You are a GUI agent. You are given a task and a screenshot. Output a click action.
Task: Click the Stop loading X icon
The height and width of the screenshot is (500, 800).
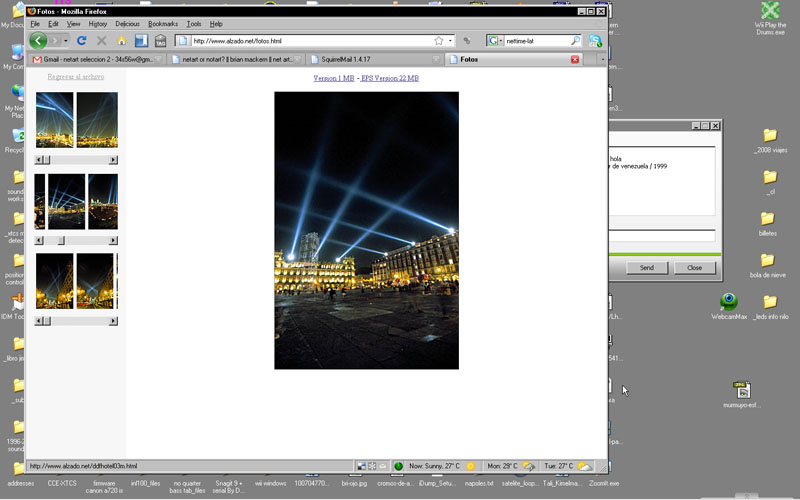[101, 41]
